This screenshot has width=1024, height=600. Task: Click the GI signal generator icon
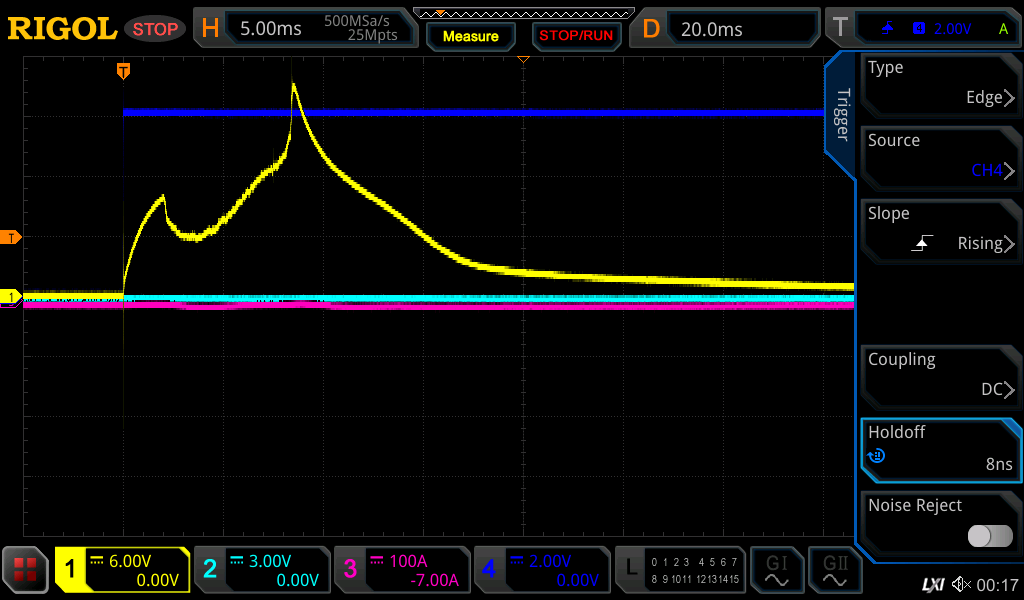click(x=776, y=570)
